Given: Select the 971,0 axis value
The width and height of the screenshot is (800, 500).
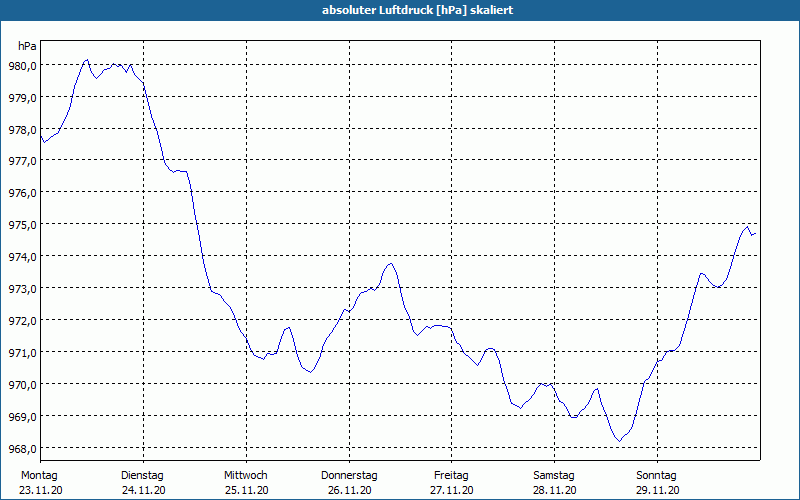Looking at the screenshot, I should click(22, 353).
